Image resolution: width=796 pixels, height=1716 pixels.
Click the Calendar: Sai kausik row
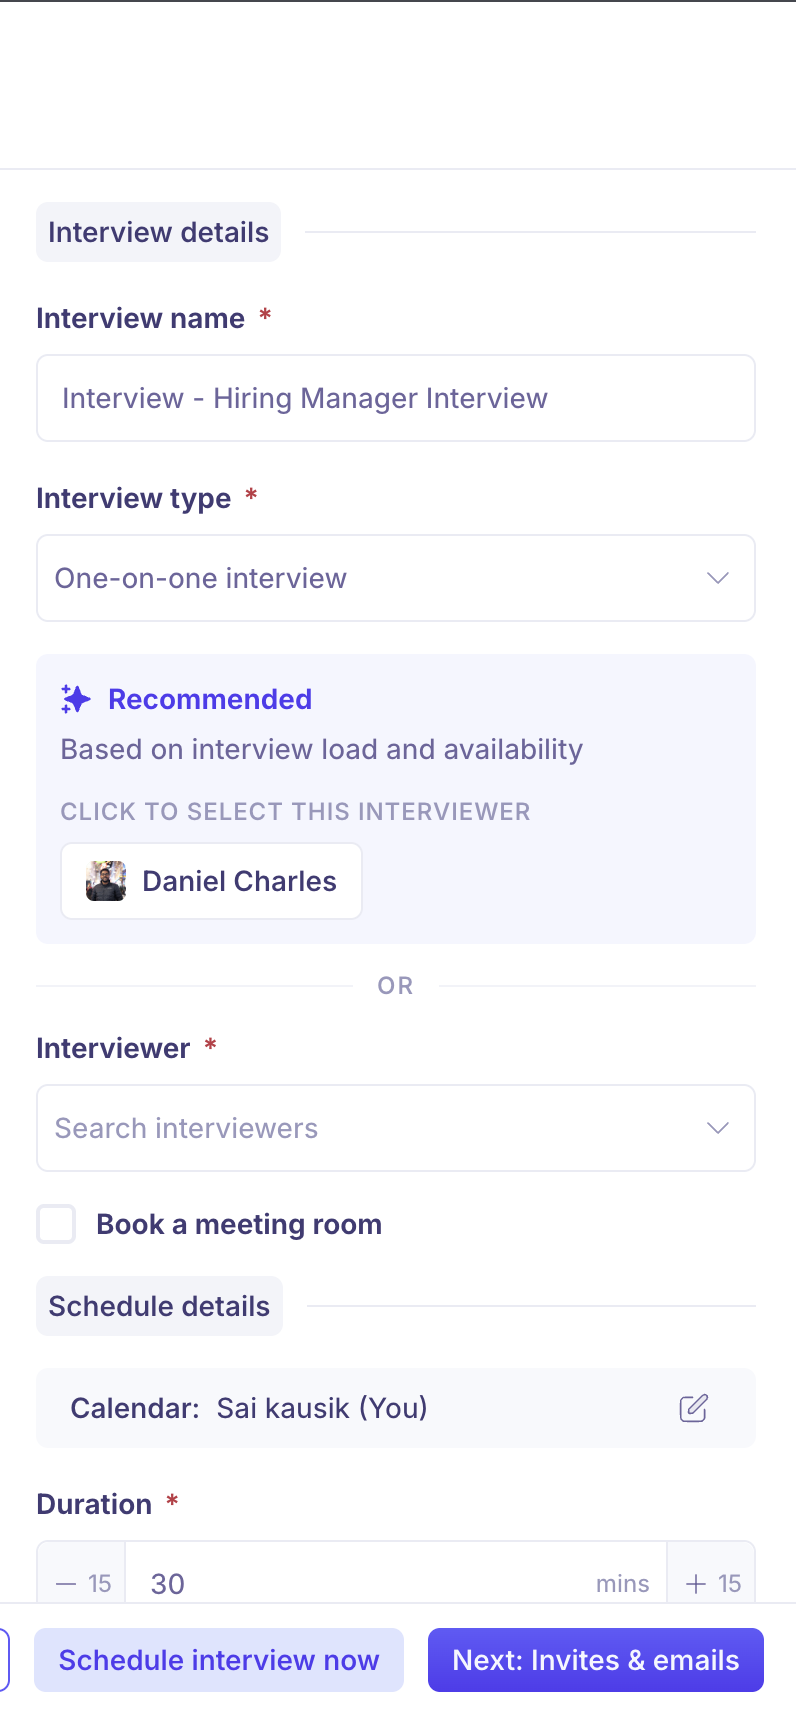click(x=396, y=1408)
